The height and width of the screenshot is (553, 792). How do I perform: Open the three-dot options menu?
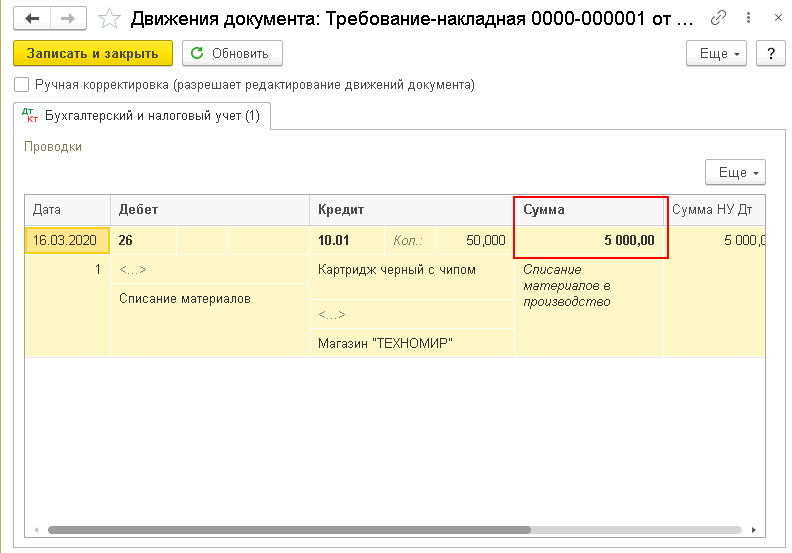pos(748,18)
